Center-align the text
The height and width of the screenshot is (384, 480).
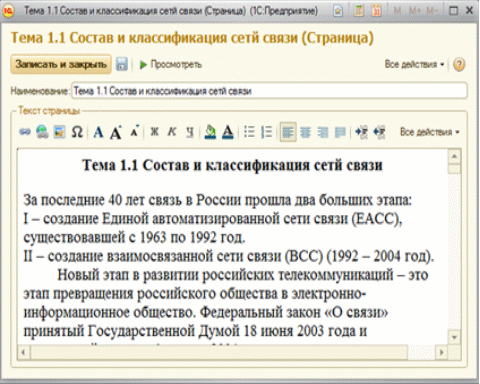305,132
